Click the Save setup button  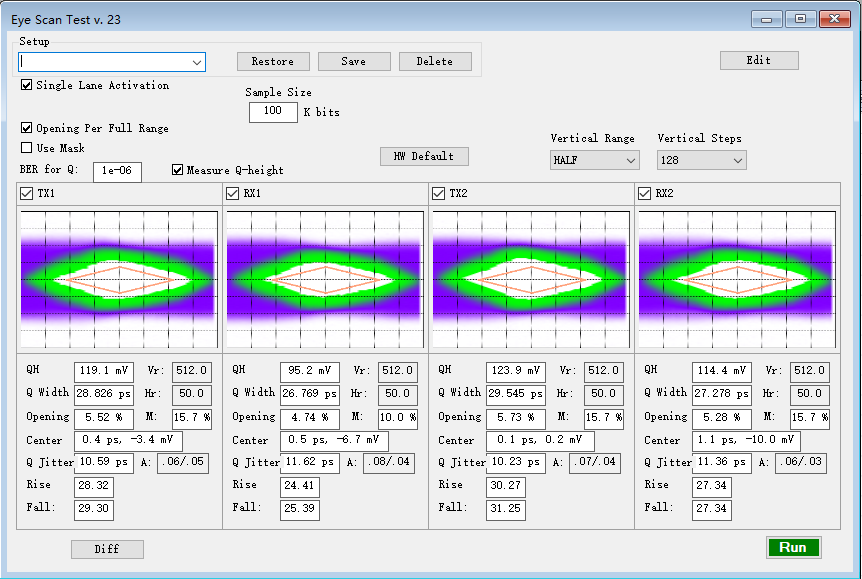pos(354,61)
